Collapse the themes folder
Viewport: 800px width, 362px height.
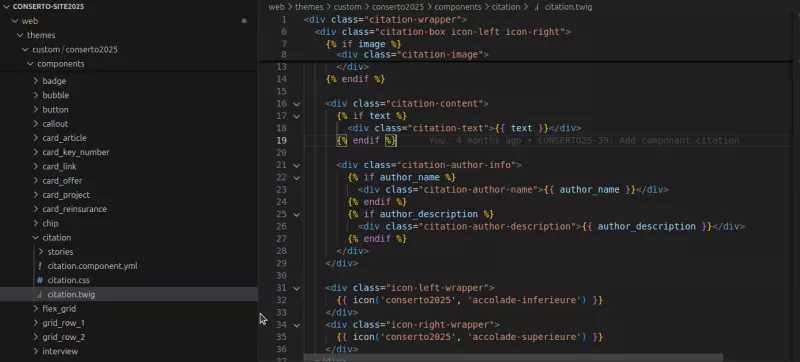click(20, 35)
